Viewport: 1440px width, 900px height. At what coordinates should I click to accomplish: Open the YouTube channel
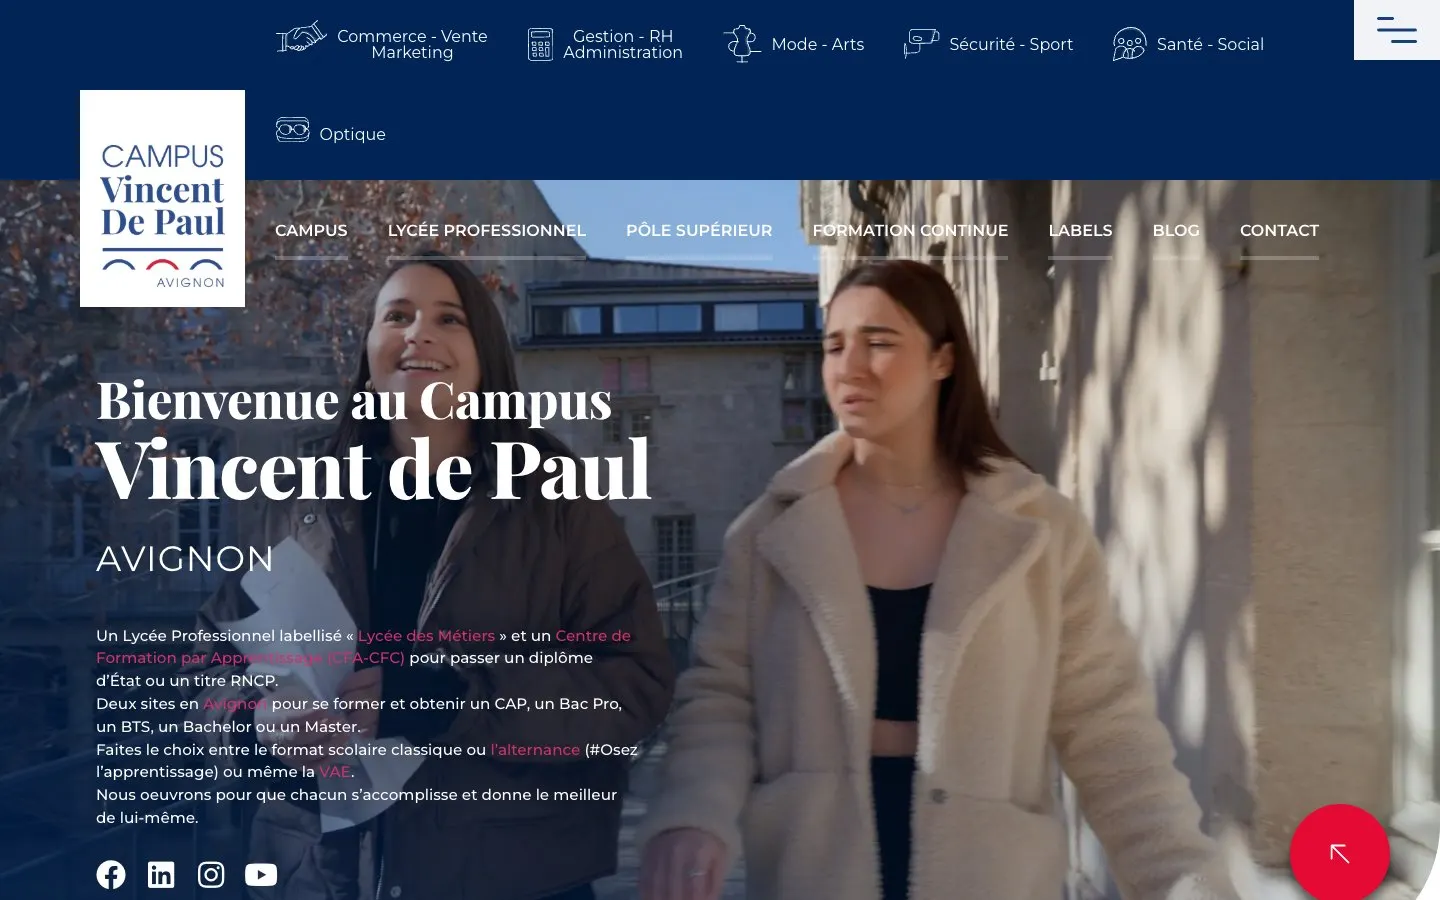(x=261, y=875)
